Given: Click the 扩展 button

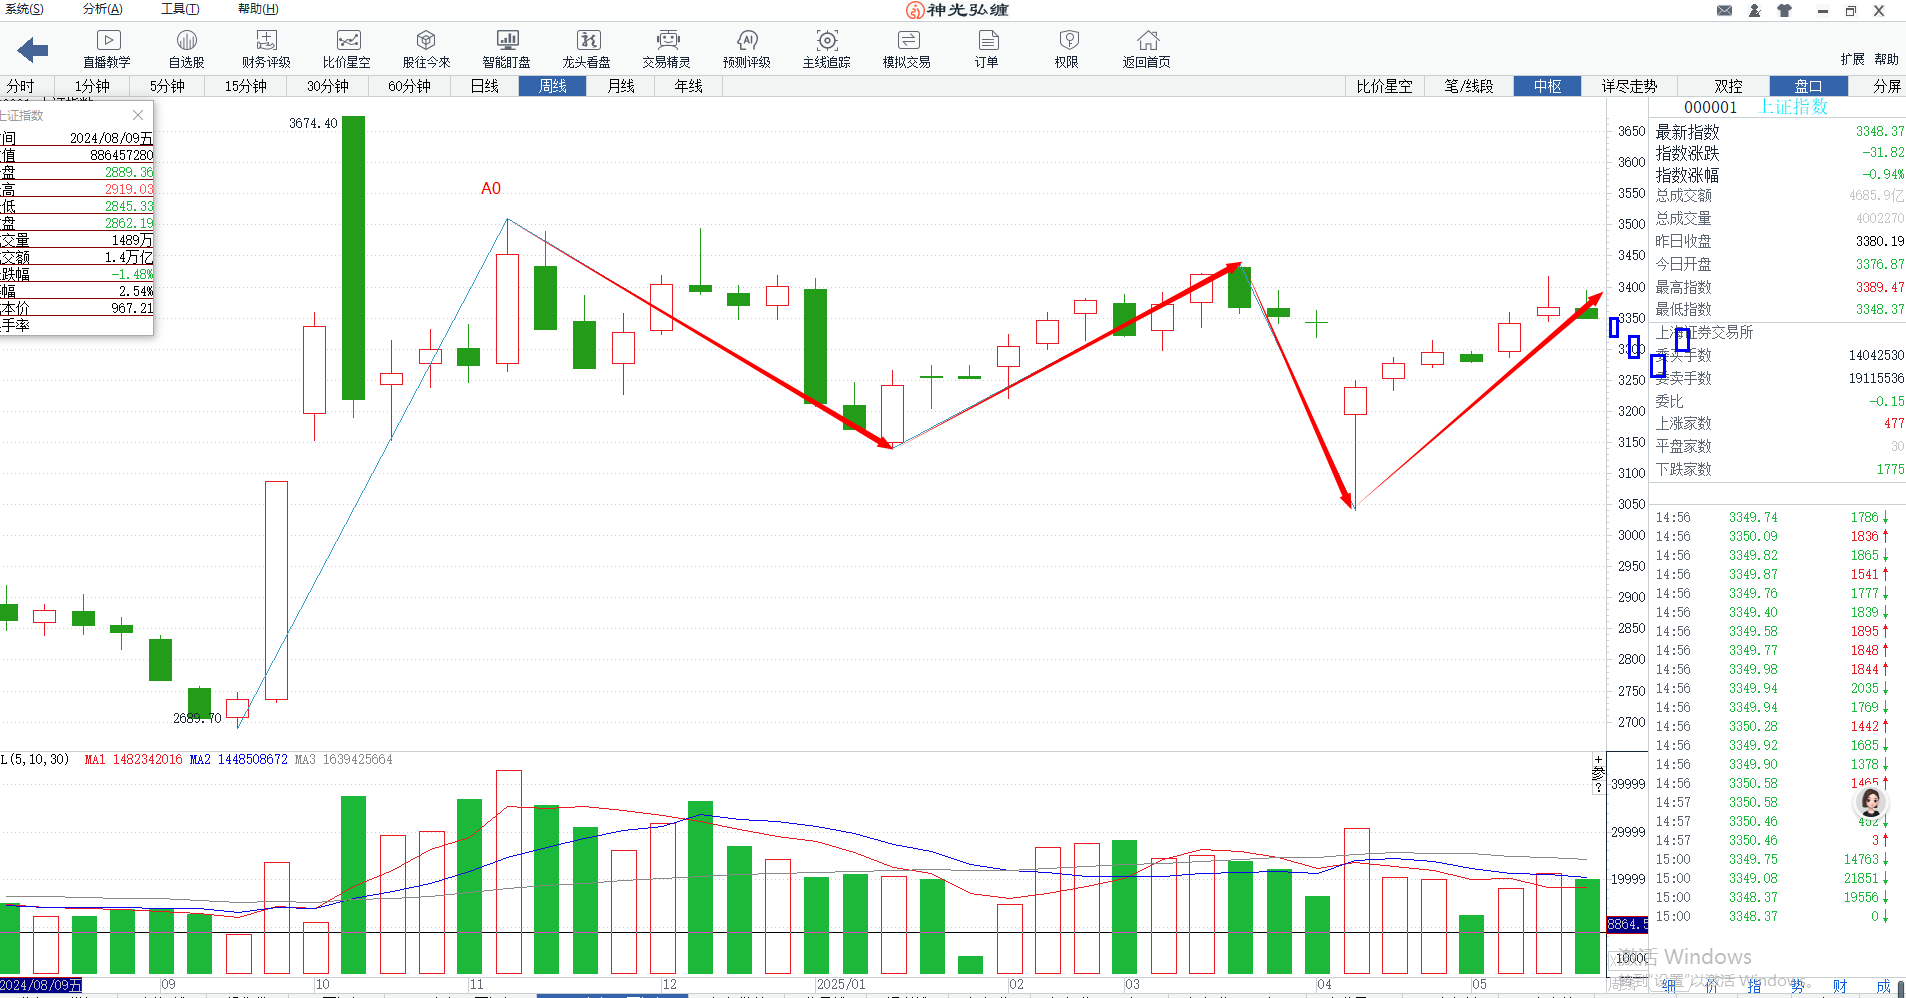Looking at the screenshot, I should coord(1852,59).
